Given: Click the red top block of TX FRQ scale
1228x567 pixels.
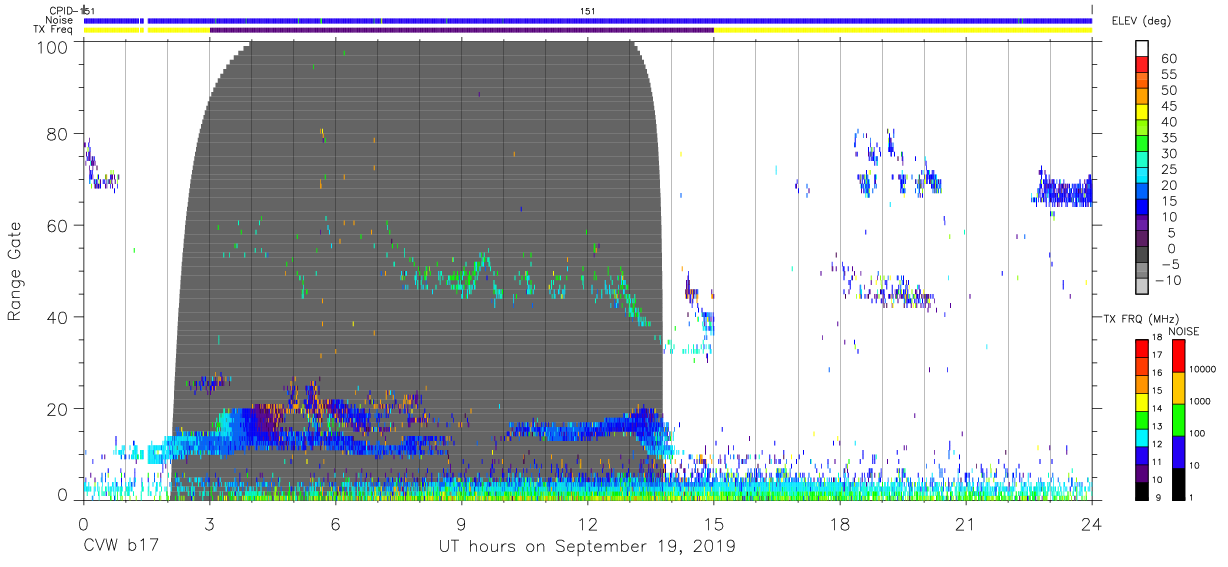Looking at the screenshot, I should pyautogui.click(x=1143, y=349).
